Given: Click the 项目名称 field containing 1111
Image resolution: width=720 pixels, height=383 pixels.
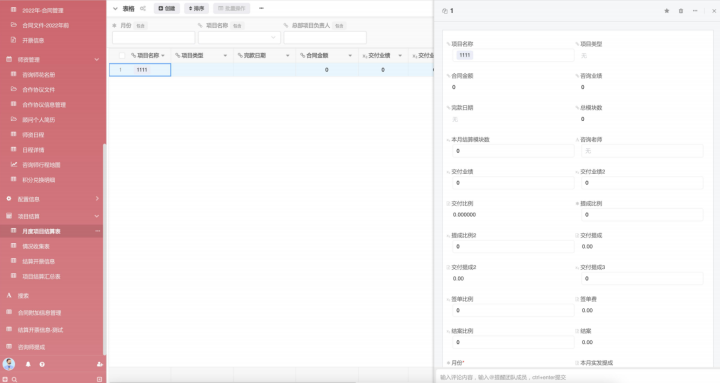Looking at the screenshot, I should (513, 55).
